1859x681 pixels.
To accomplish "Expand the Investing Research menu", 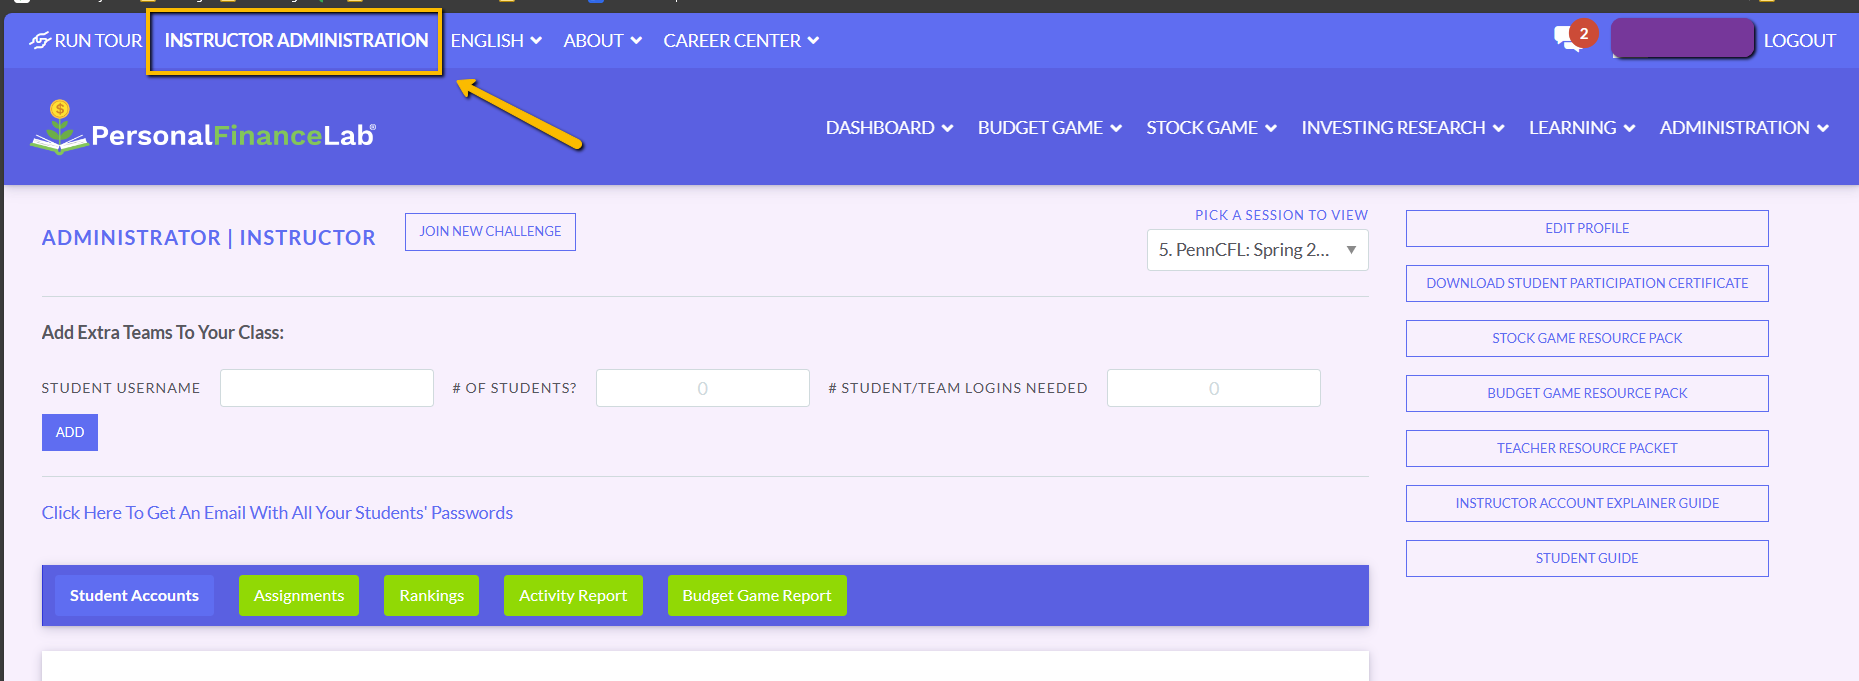I will [1402, 128].
